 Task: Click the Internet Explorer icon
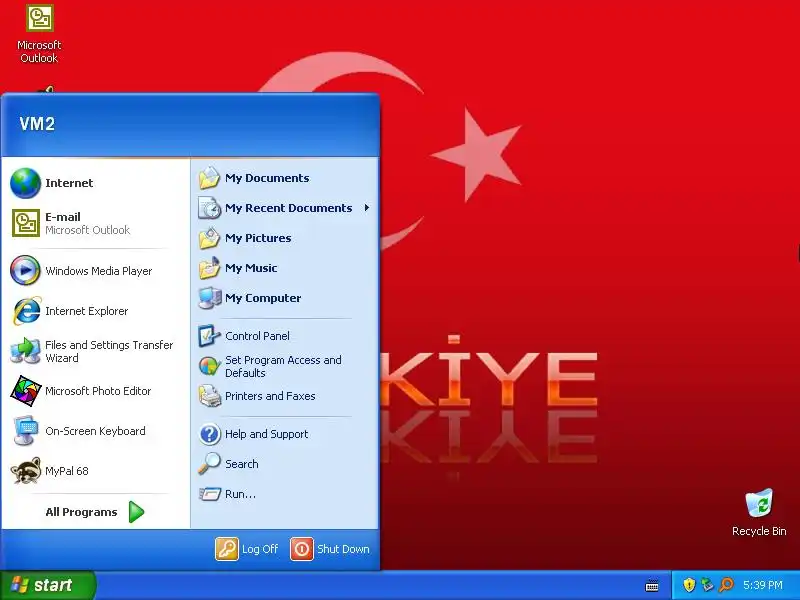tap(26, 311)
